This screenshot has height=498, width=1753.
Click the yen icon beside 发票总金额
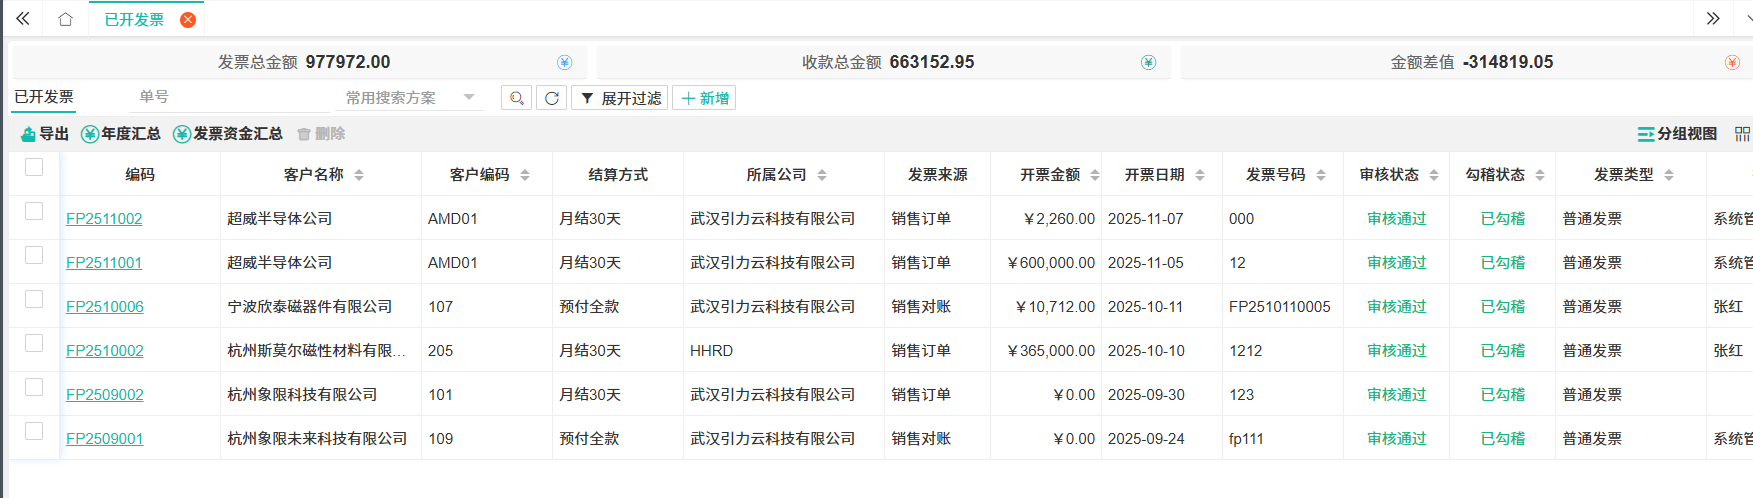tap(564, 62)
